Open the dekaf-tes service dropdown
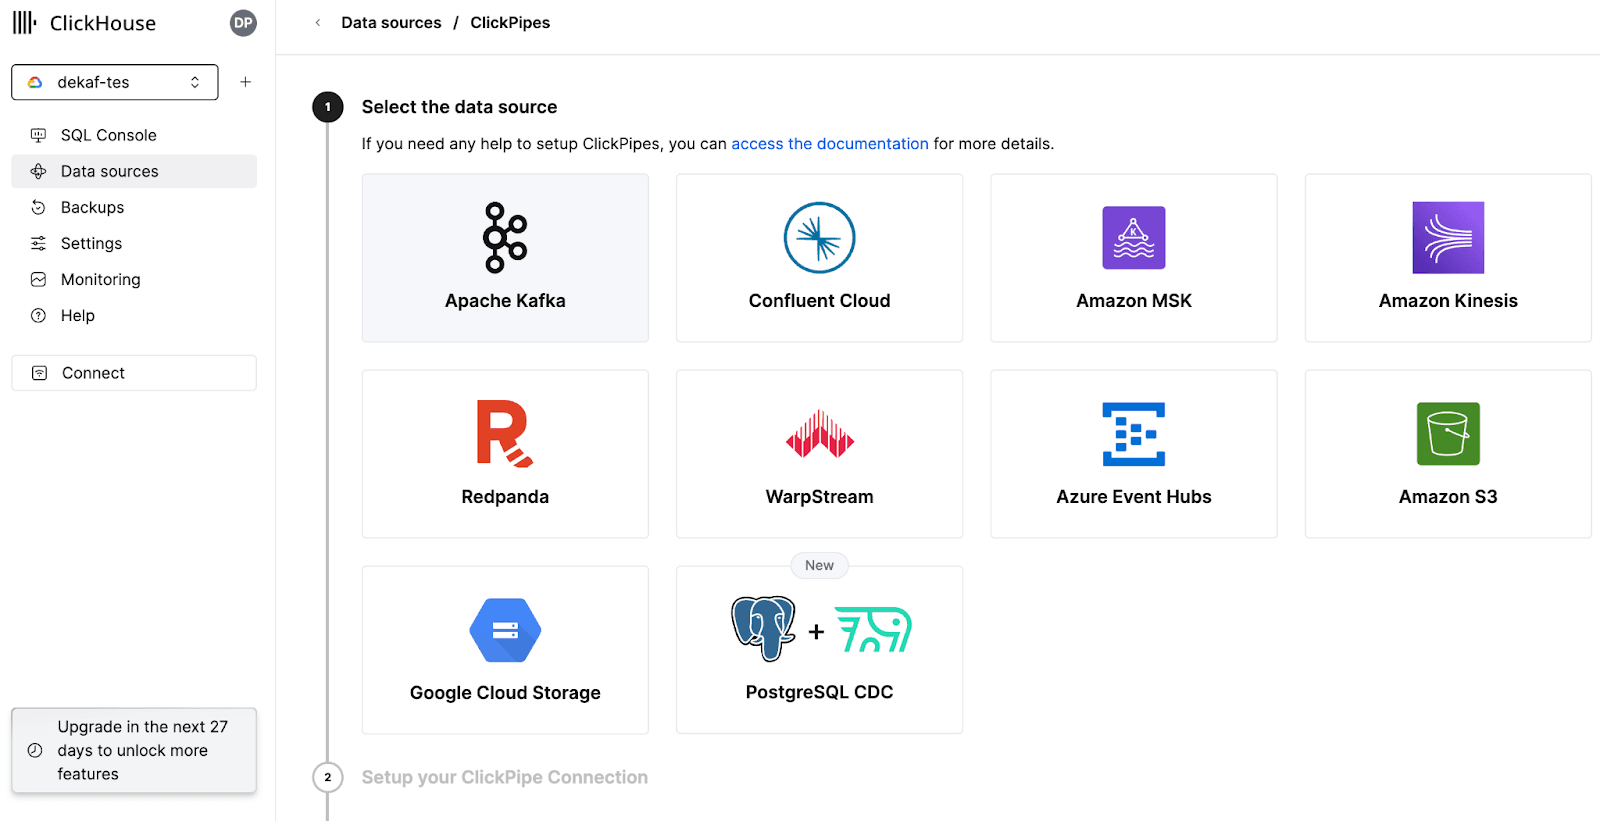Screen dimensions: 1600x821 pyautogui.click(x=115, y=82)
